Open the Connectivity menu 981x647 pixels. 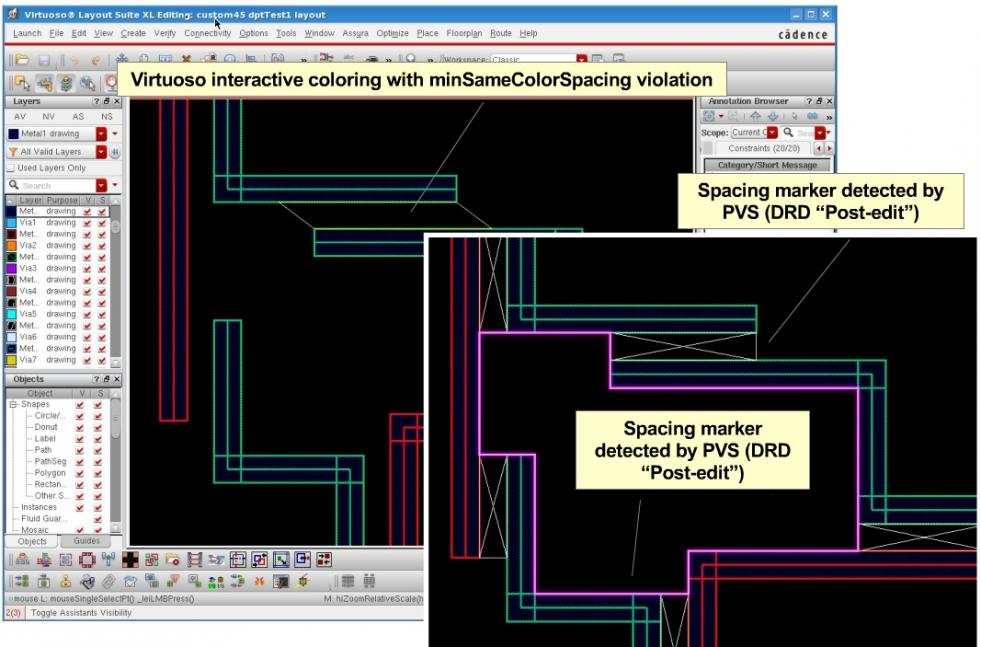[x=207, y=33]
